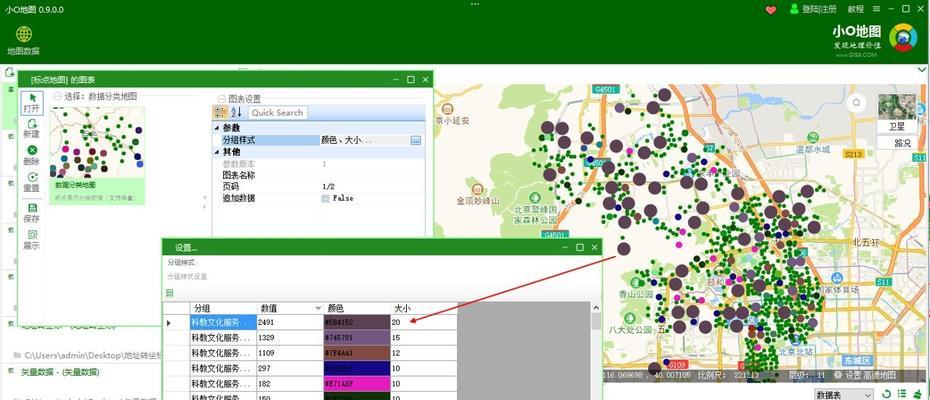This screenshot has height=400, width=930.
Task: Select the 数值 cell 1109
Action: point(290,353)
